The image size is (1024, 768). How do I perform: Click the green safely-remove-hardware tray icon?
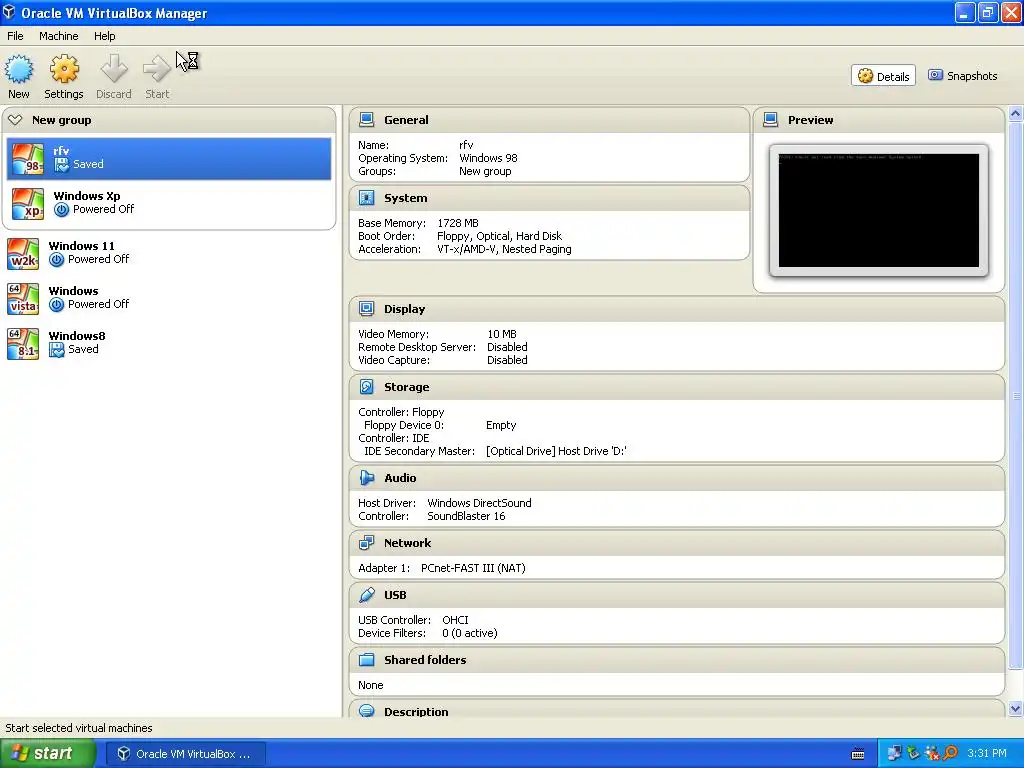[x=913, y=754]
